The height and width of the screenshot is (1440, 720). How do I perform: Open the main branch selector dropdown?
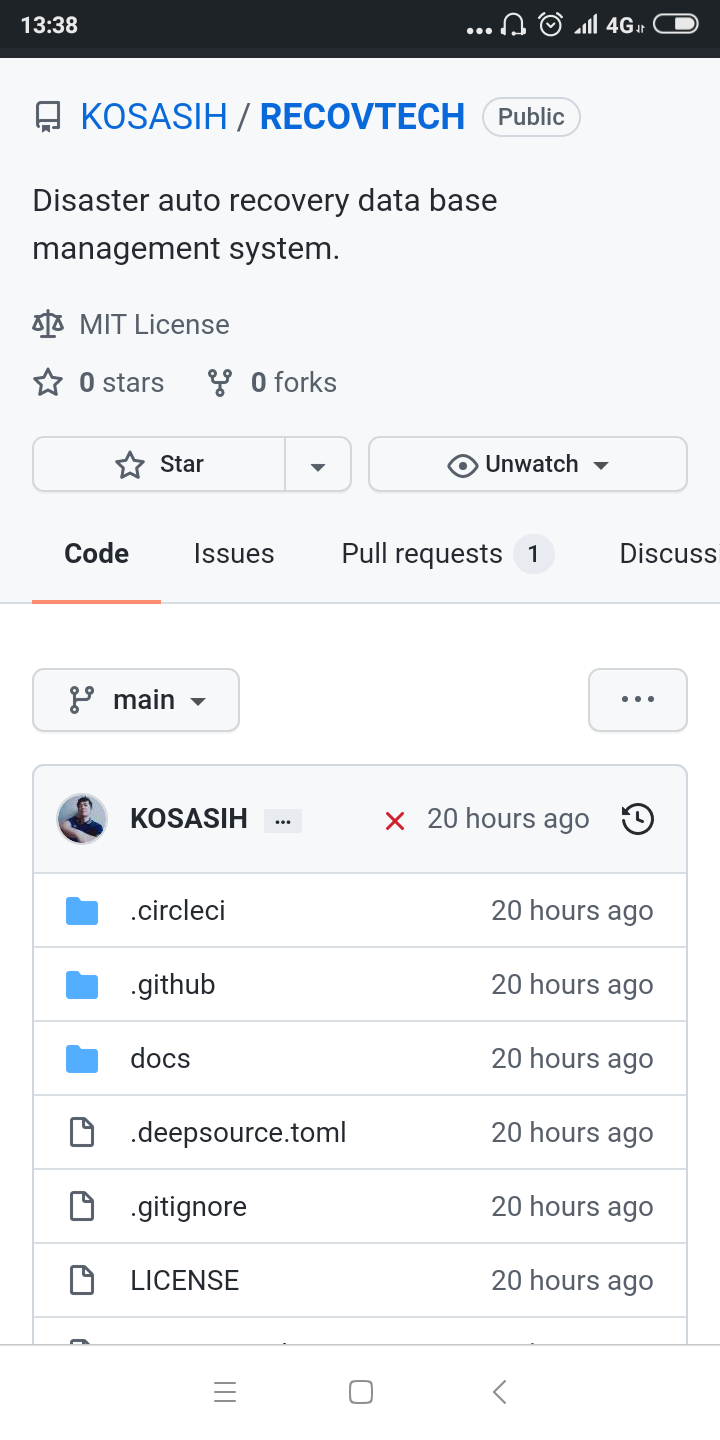pos(136,700)
